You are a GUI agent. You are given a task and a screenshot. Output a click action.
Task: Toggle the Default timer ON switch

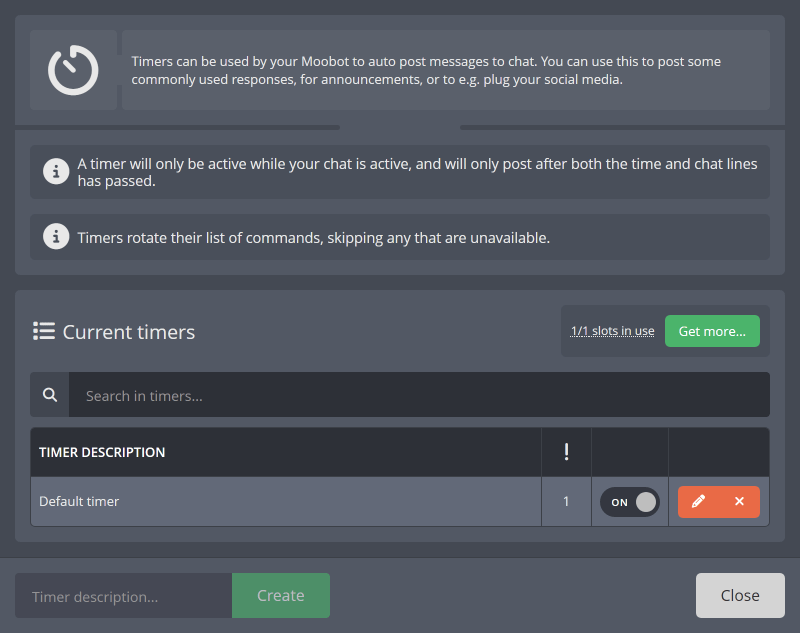click(630, 502)
